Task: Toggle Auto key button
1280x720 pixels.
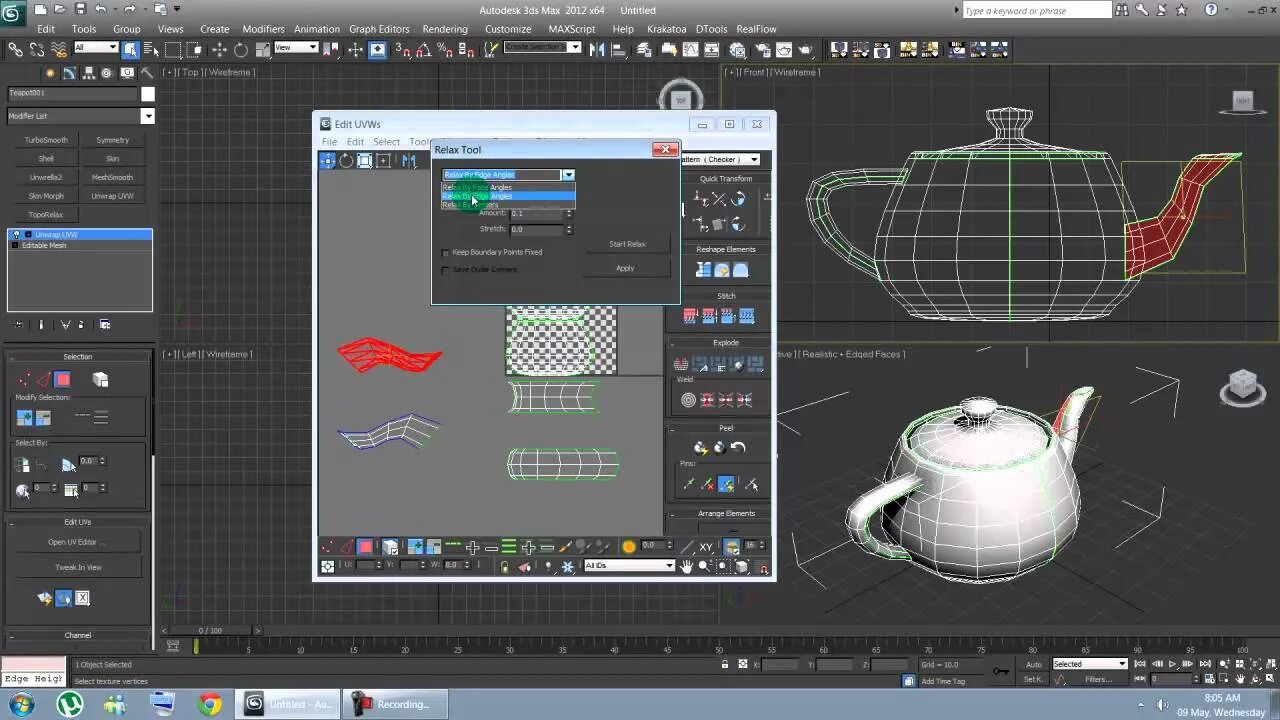Action: [1033, 664]
